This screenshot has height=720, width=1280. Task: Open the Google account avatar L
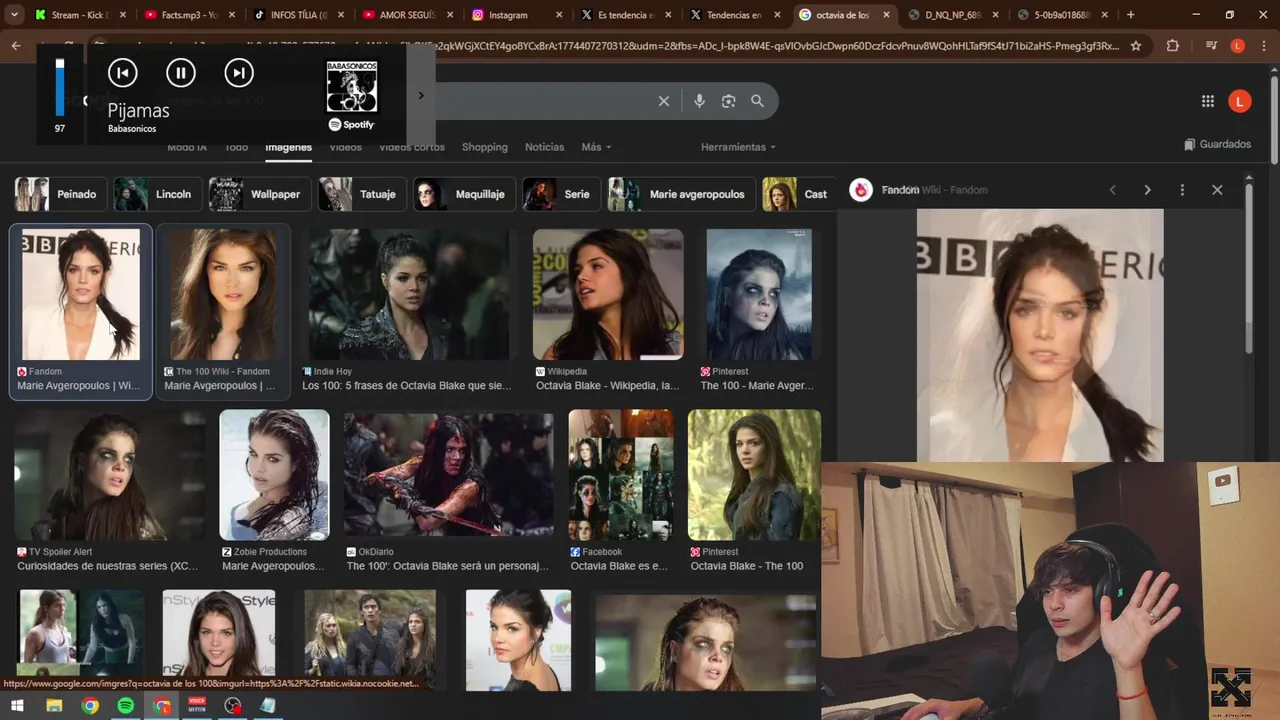tap(1240, 101)
